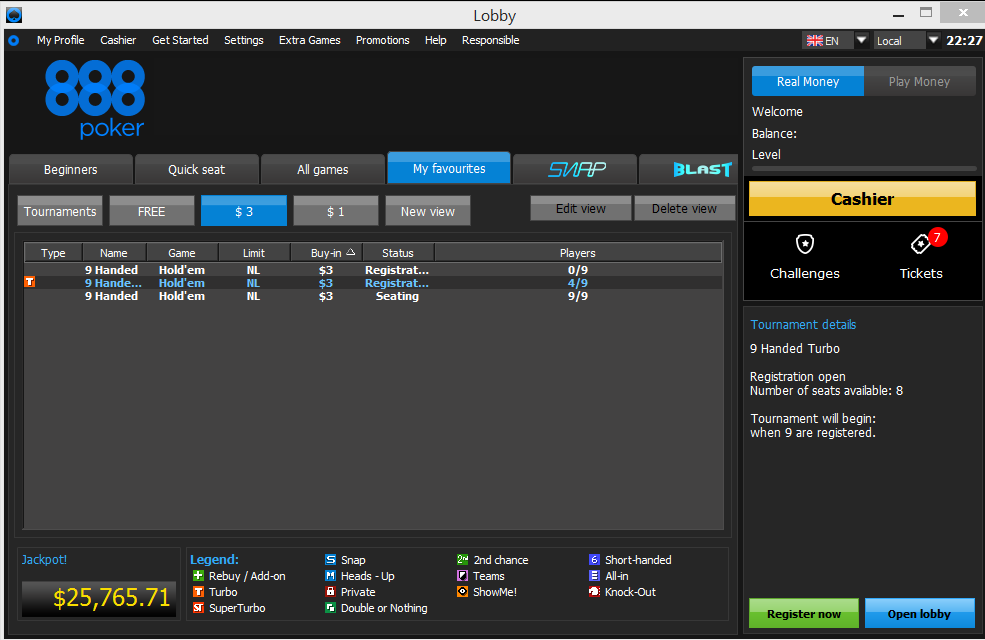Open the Tickets icon with badge
The image size is (985, 640).
click(921, 244)
